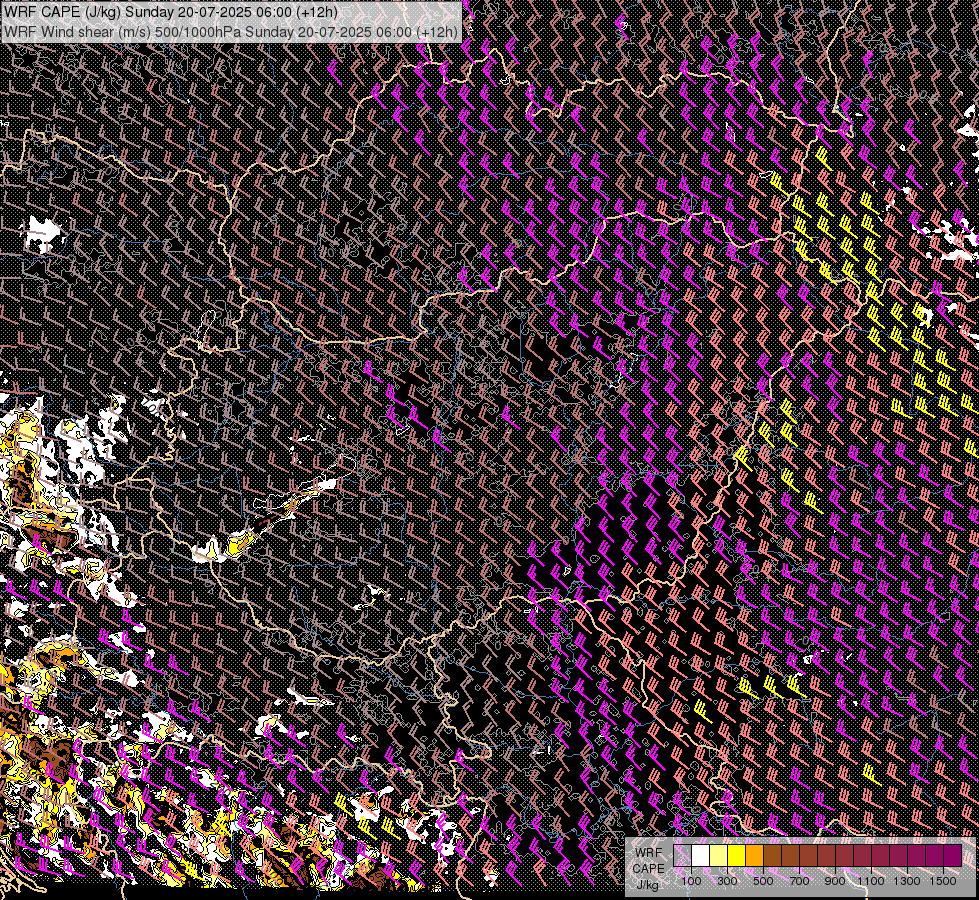Select the white swatch in the CAPE legend

coord(701,856)
